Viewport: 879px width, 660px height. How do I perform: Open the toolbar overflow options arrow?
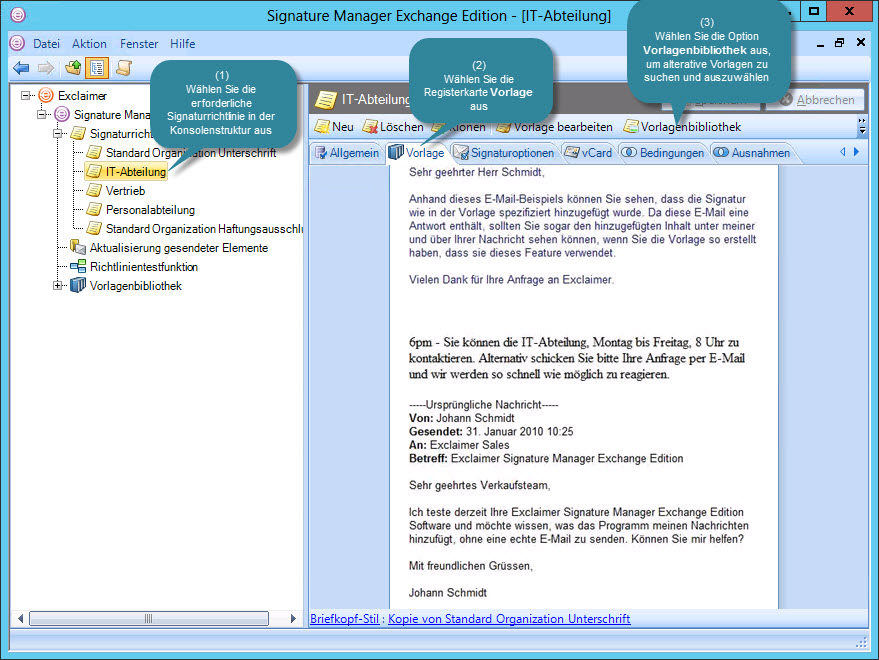[x=862, y=127]
